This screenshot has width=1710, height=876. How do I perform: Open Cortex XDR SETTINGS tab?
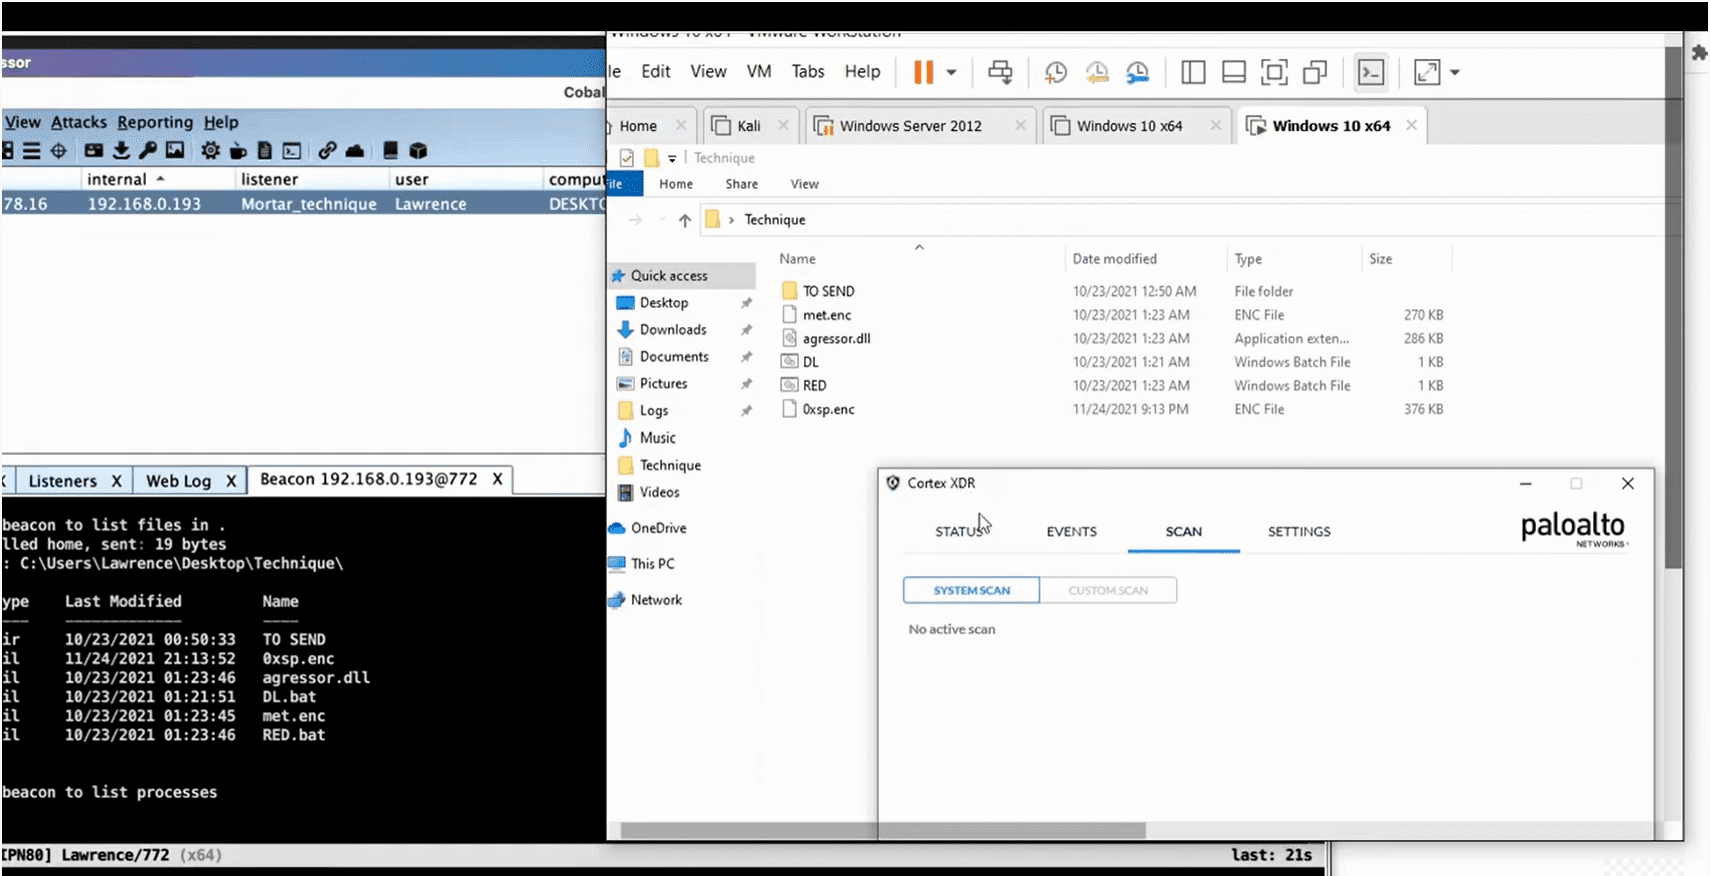click(1299, 532)
